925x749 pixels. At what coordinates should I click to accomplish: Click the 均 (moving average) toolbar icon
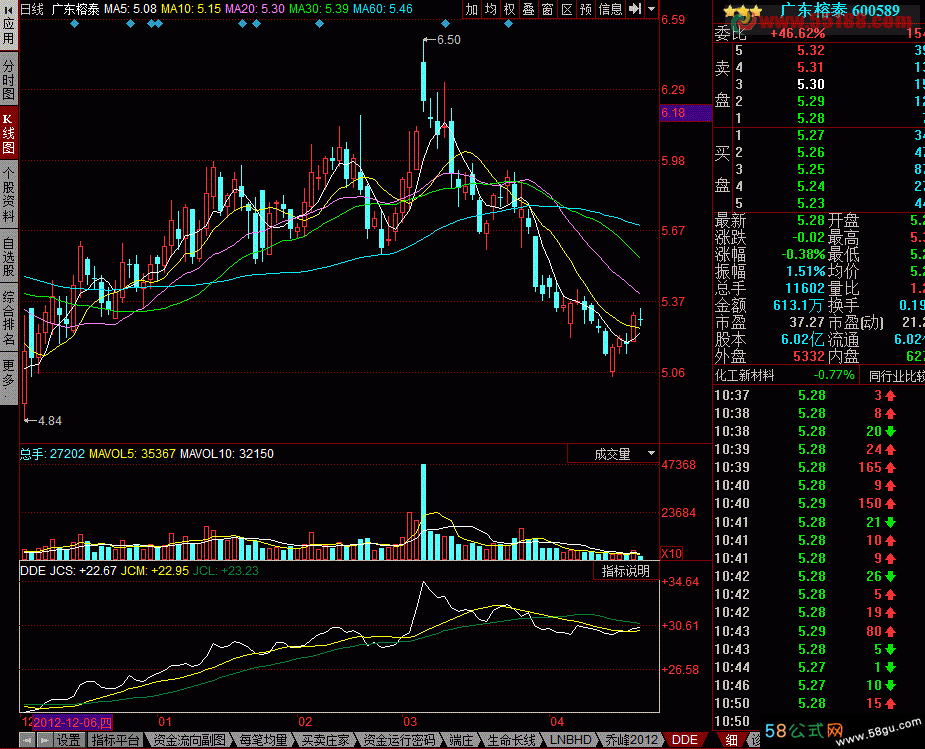[x=490, y=9]
